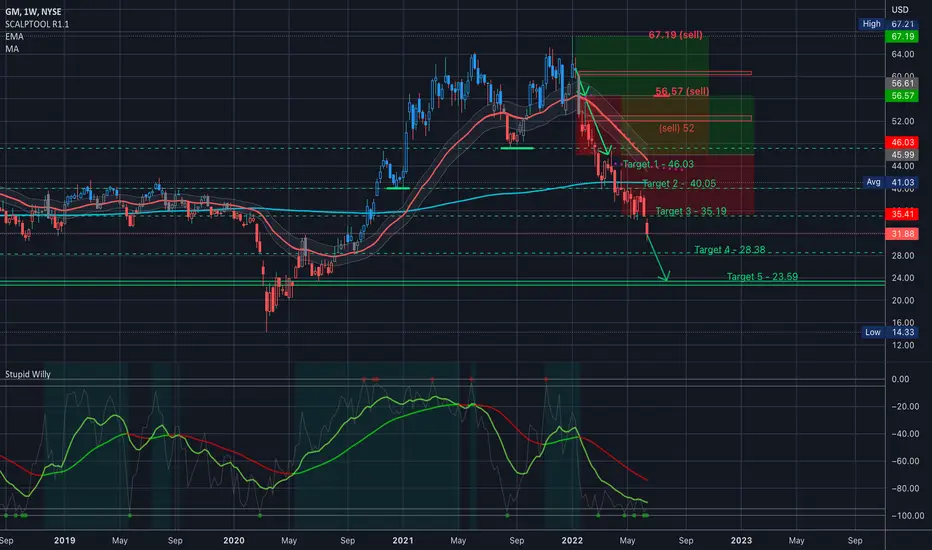Select the EMA indicator legend label
Viewport: 932px width, 550px height.
[x=14, y=36]
